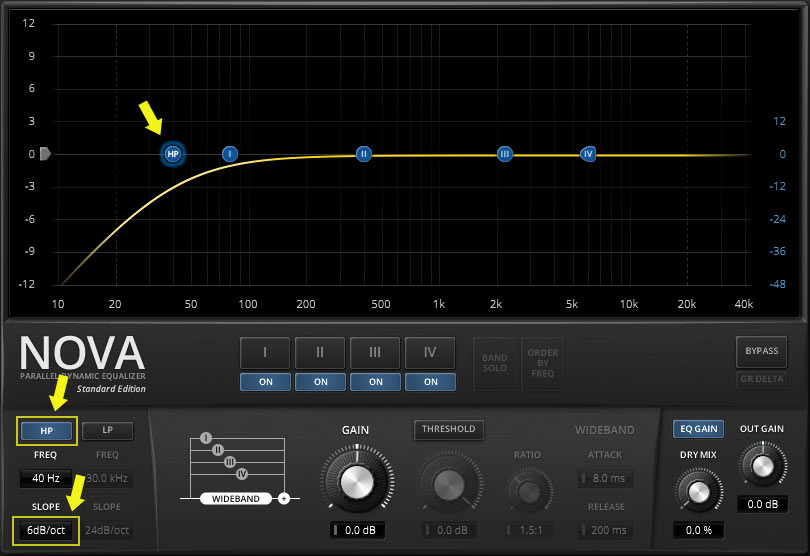Click the out gain 0.0 dB field
The width and height of the screenshot is (810, 556).
pyautogui.click(x=762, y=504)
